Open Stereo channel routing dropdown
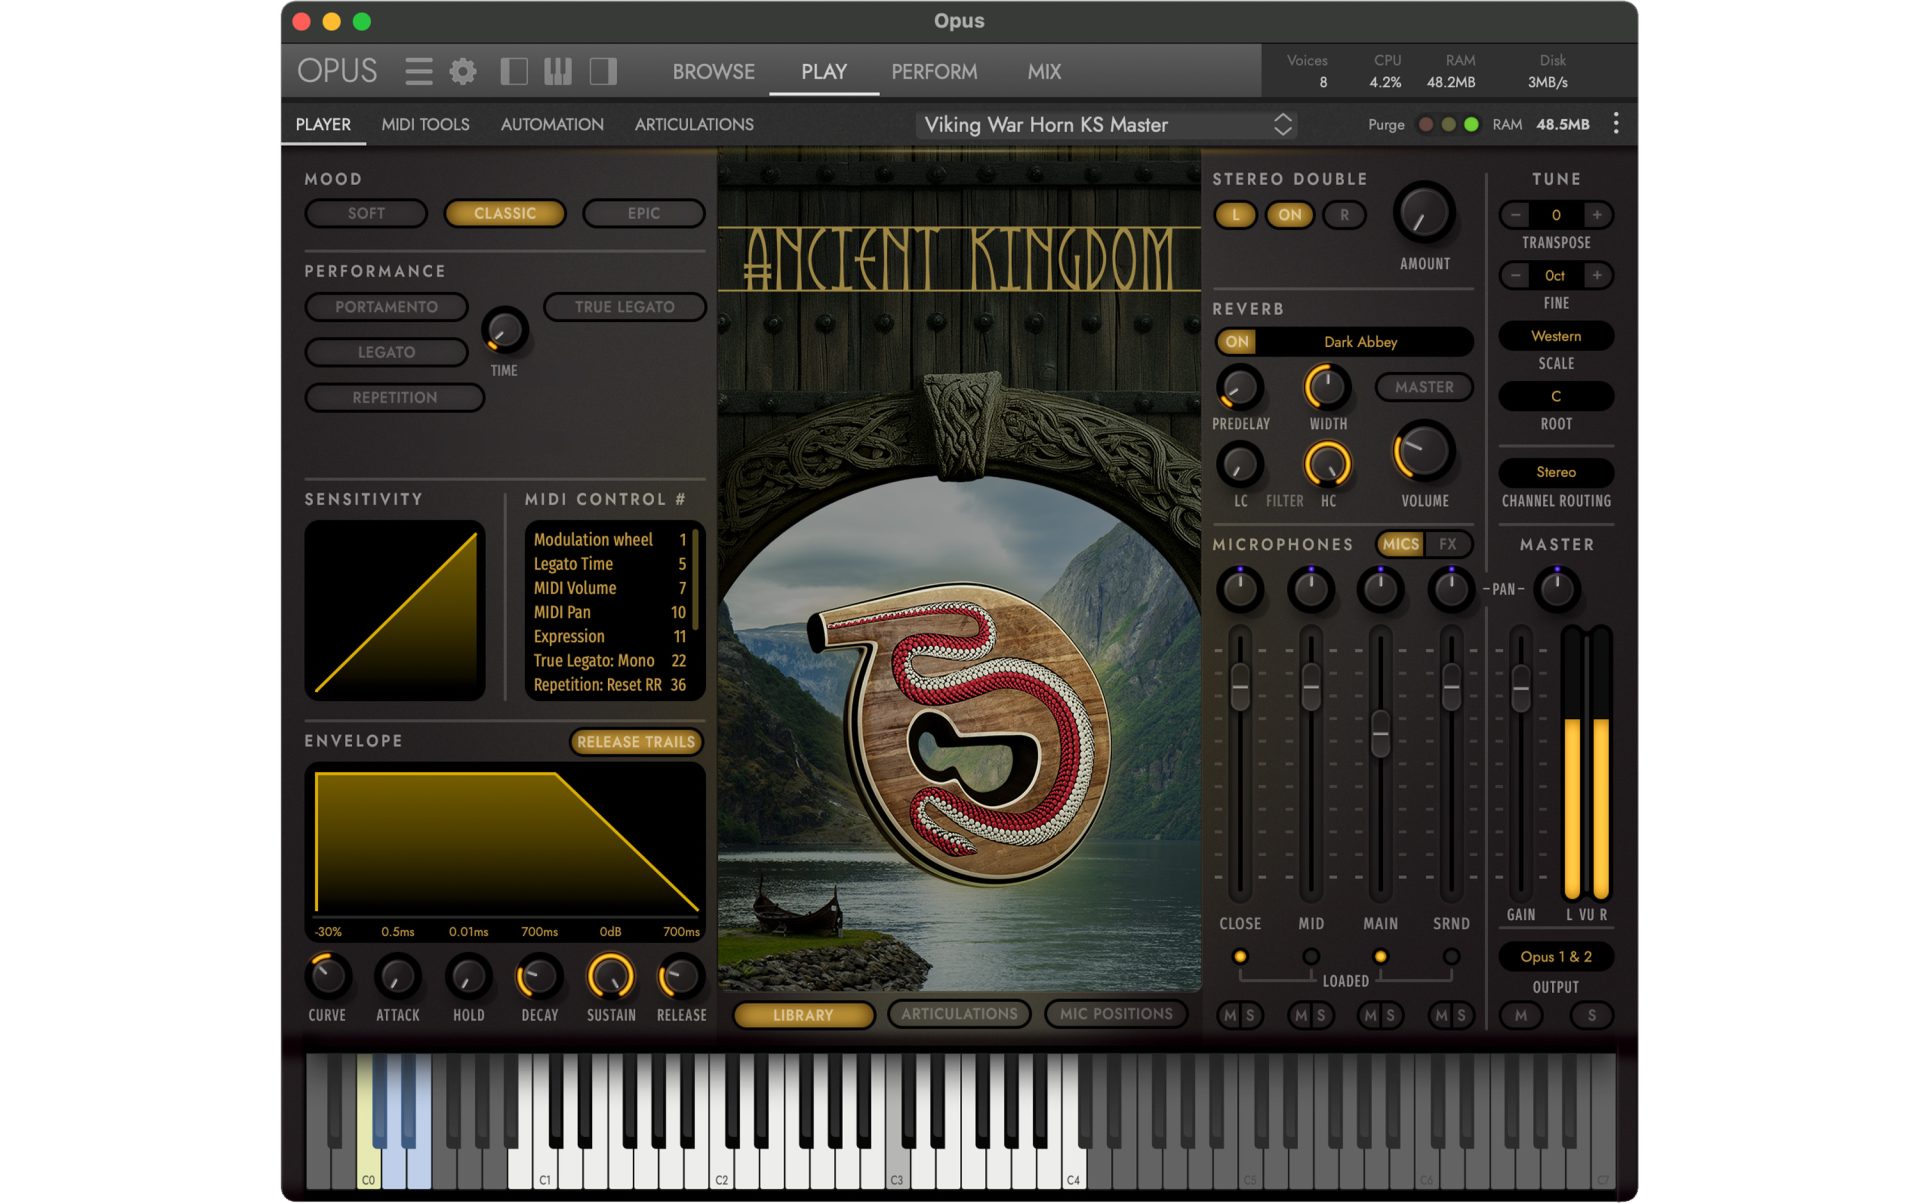1920x1203 pixels. 1556,472
